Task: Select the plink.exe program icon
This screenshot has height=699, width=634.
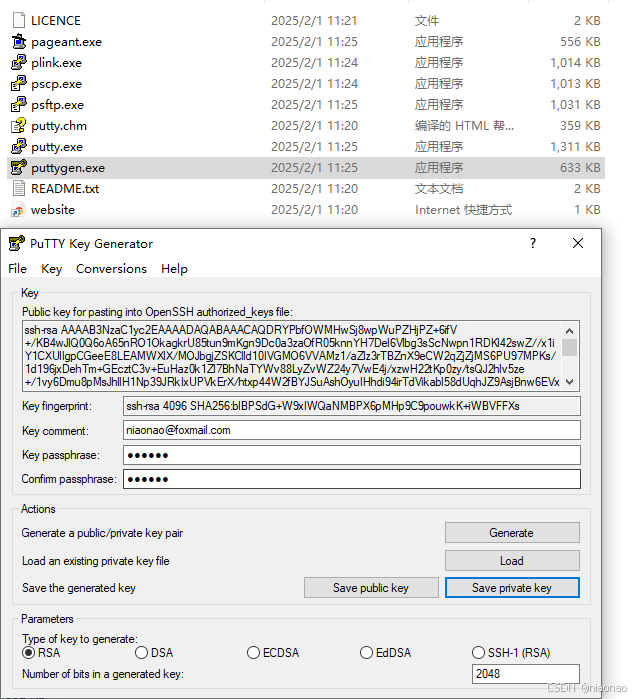Action: (19, 62)
